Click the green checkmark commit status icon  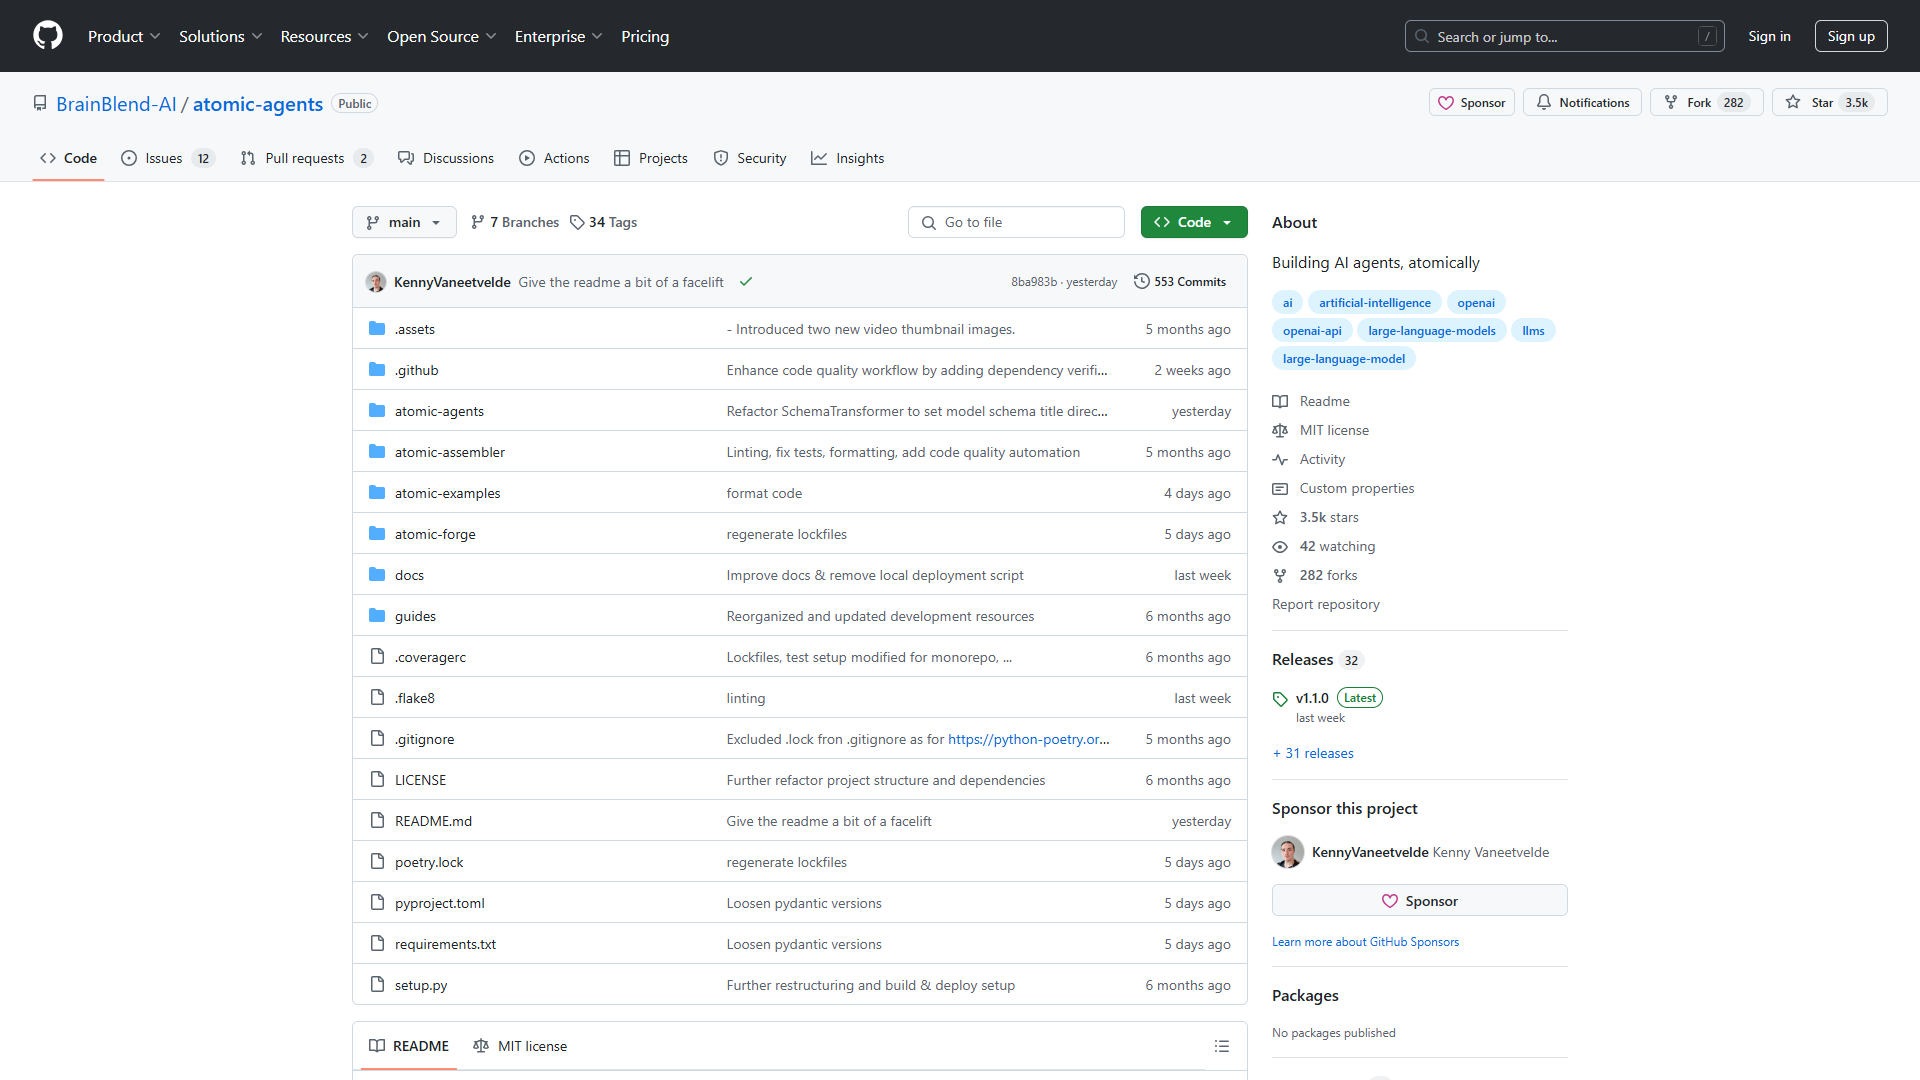coord(746,282)
